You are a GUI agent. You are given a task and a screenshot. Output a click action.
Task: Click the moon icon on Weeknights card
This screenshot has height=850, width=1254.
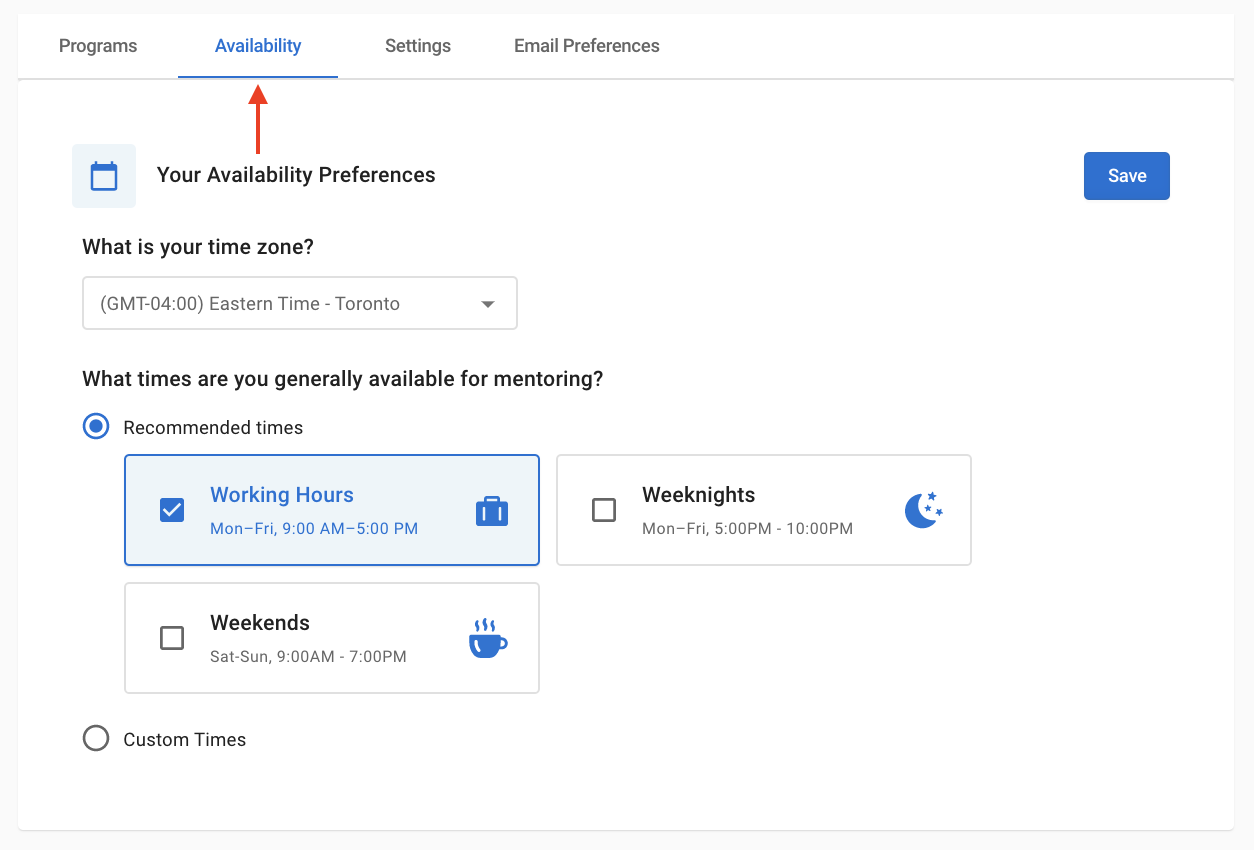(x=924, y=510)
